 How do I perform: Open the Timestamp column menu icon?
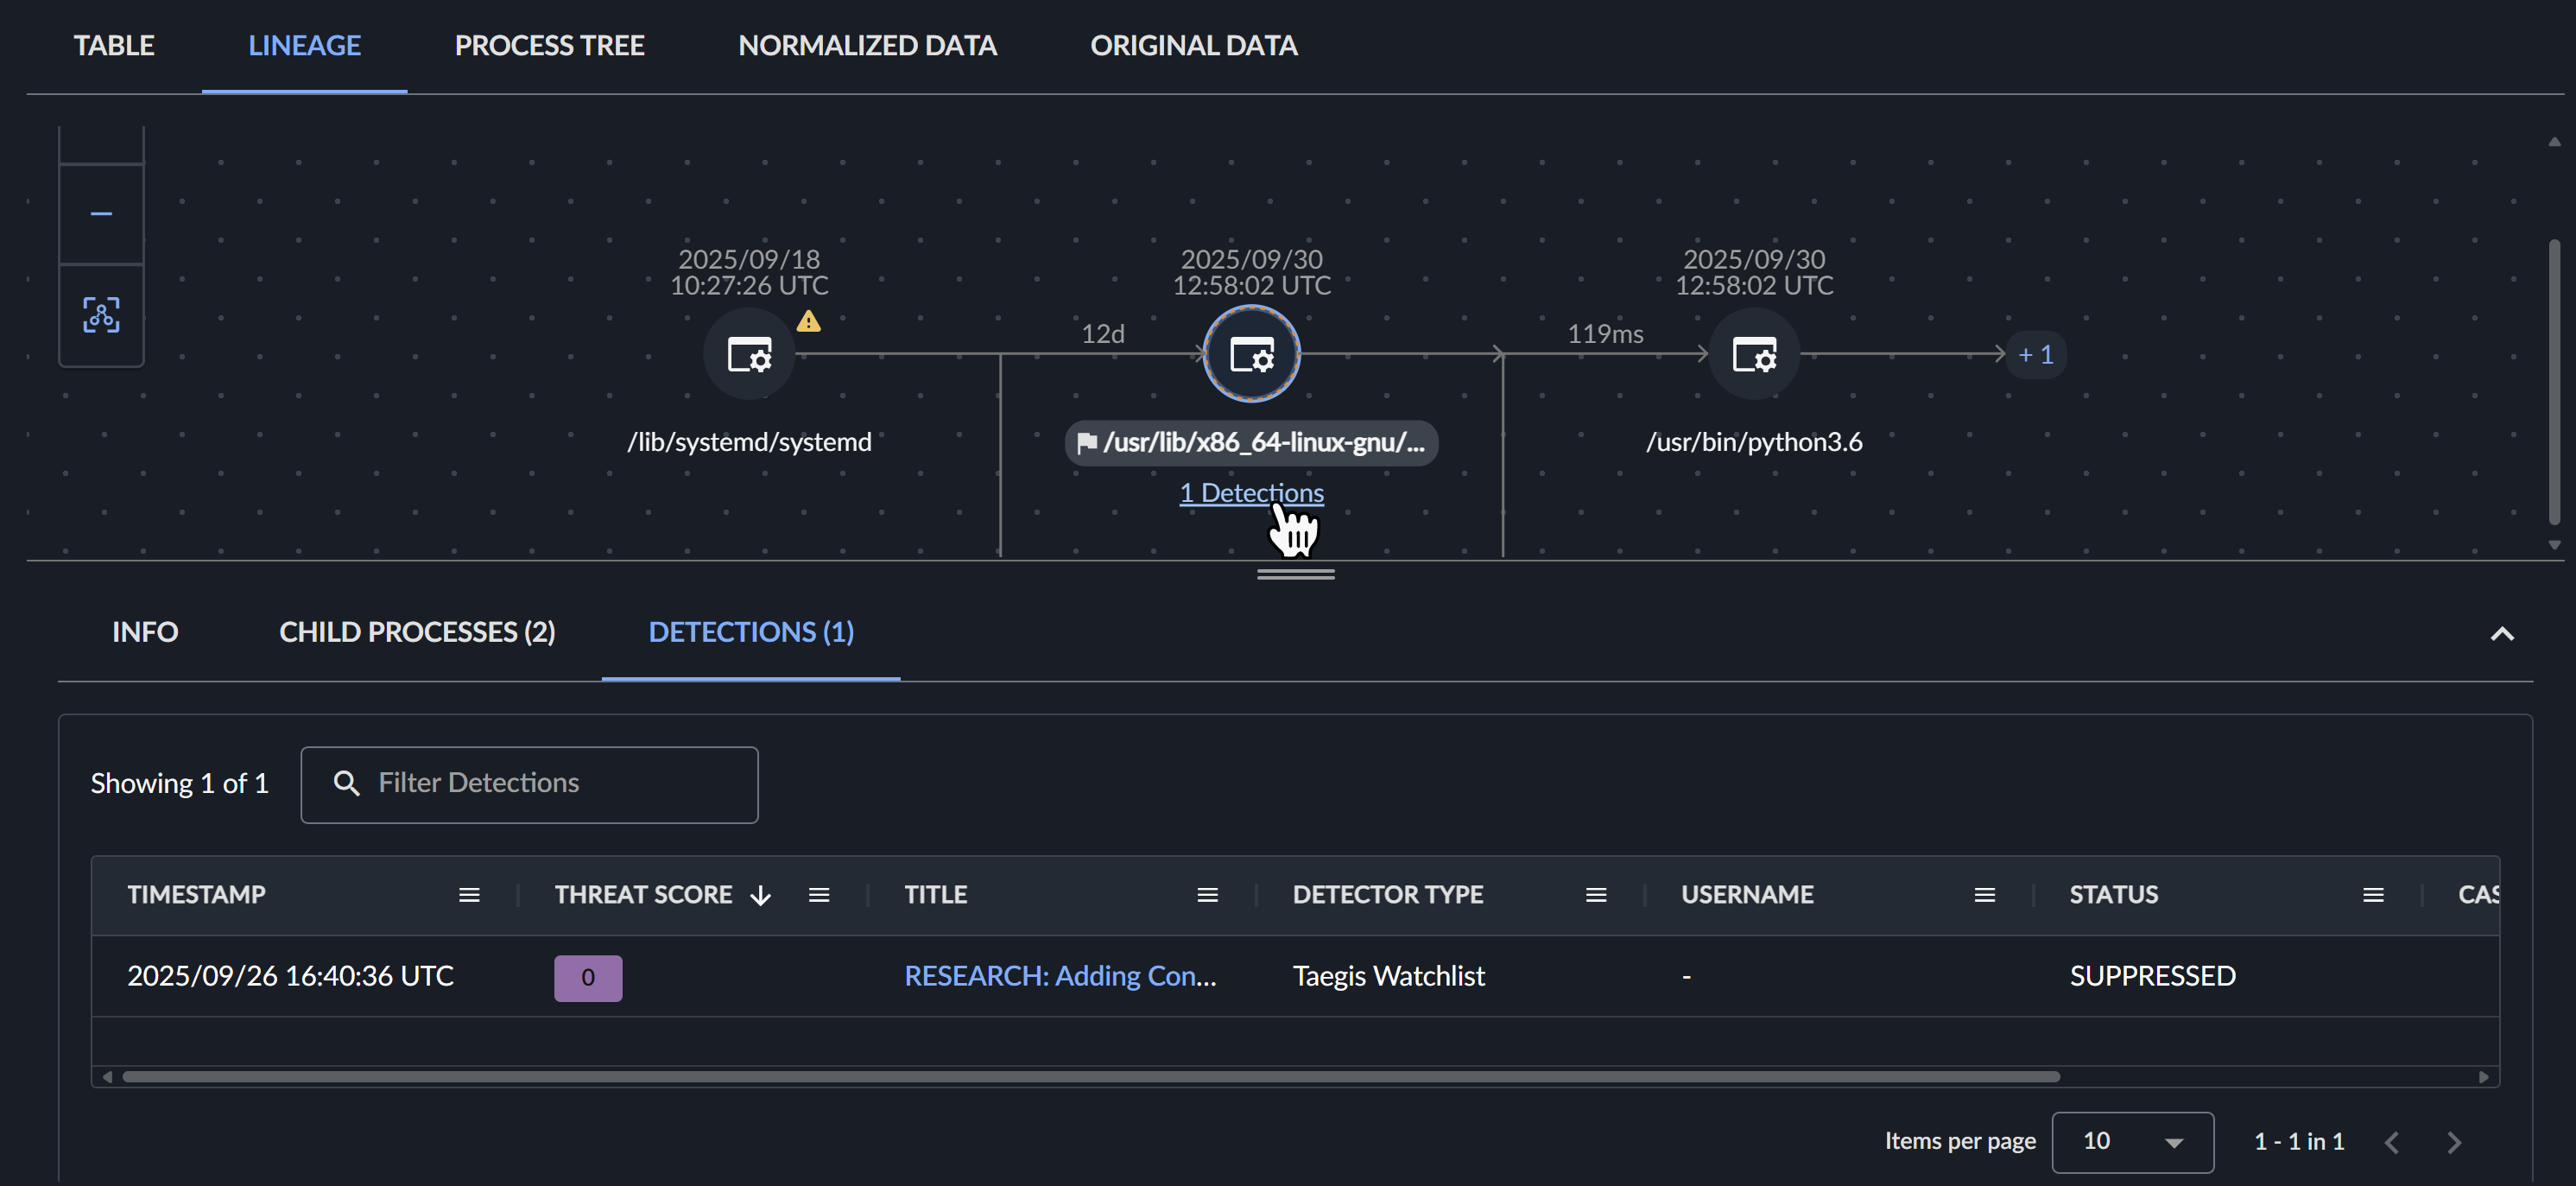pyautogui.click(x=469, y=895)
